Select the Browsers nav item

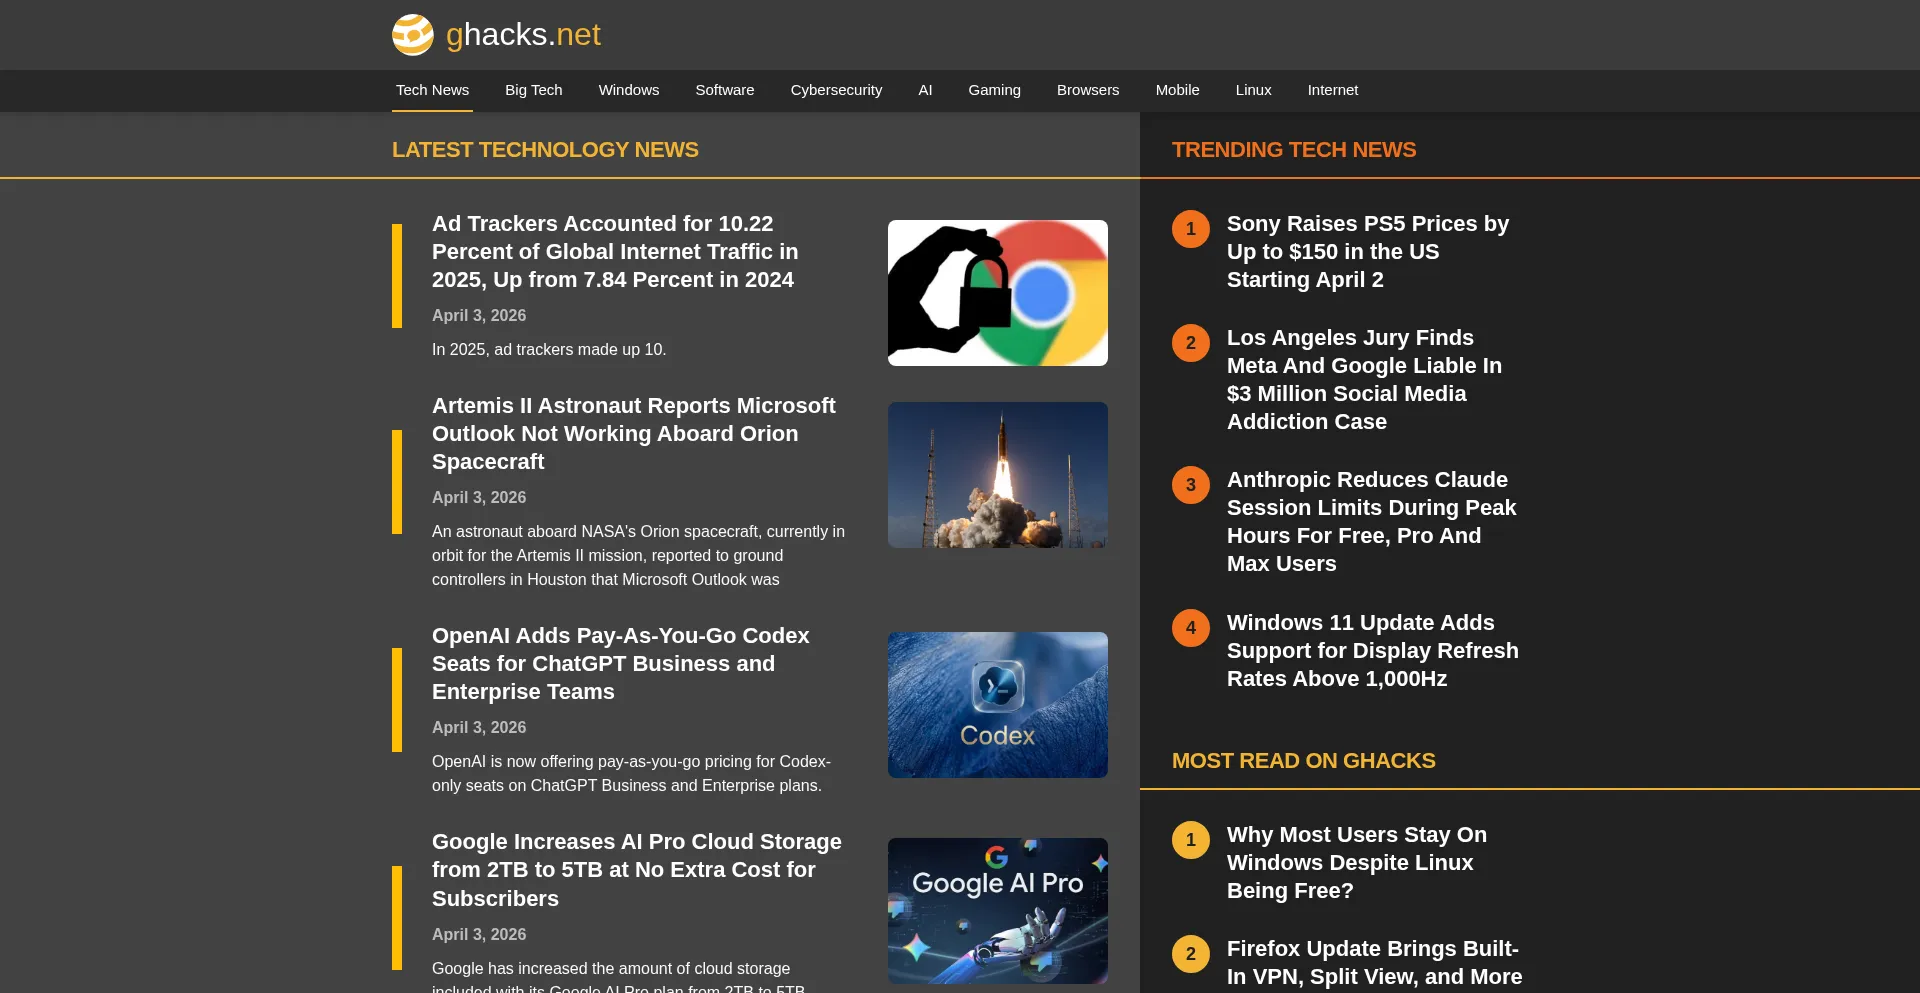[x=1088, y=90]
